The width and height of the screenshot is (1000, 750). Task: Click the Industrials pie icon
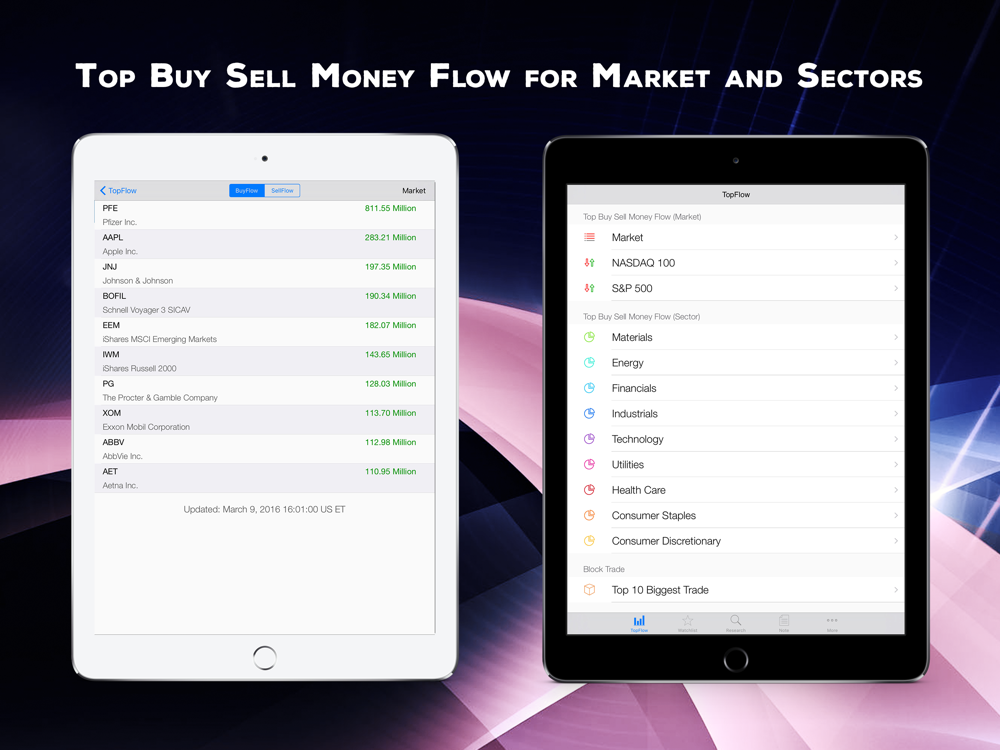pos(589,414)
